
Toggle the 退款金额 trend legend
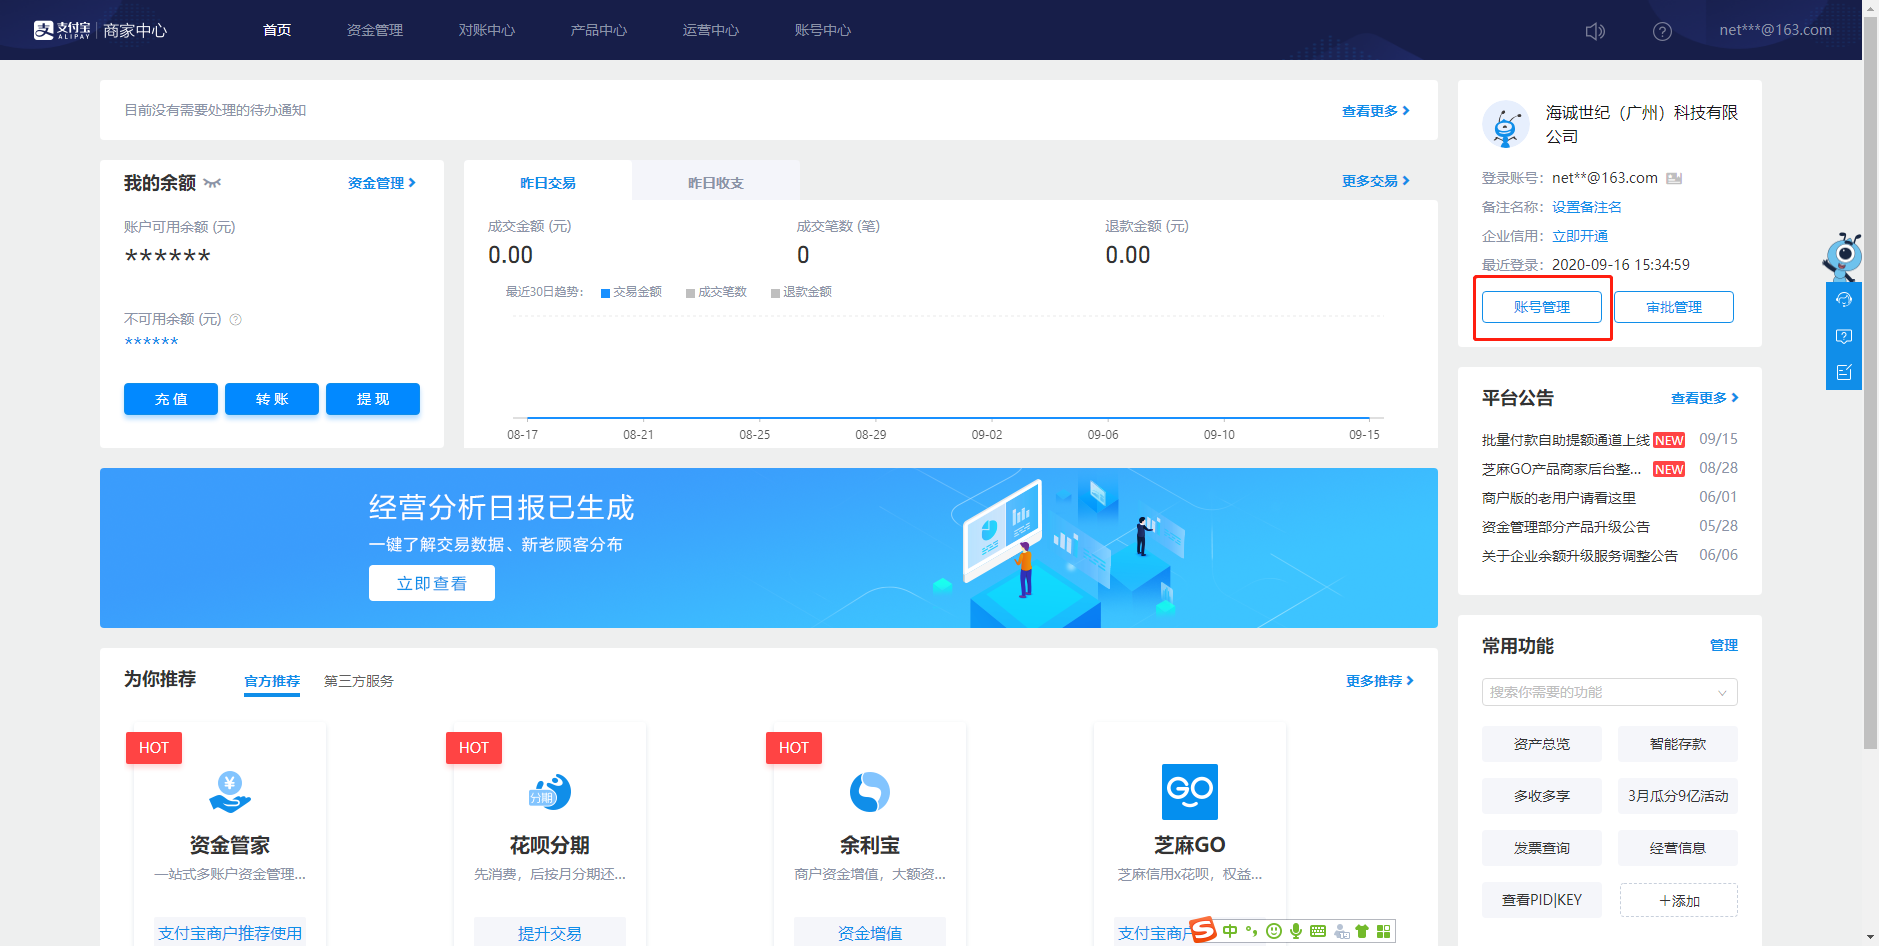[x=801, y=292]
